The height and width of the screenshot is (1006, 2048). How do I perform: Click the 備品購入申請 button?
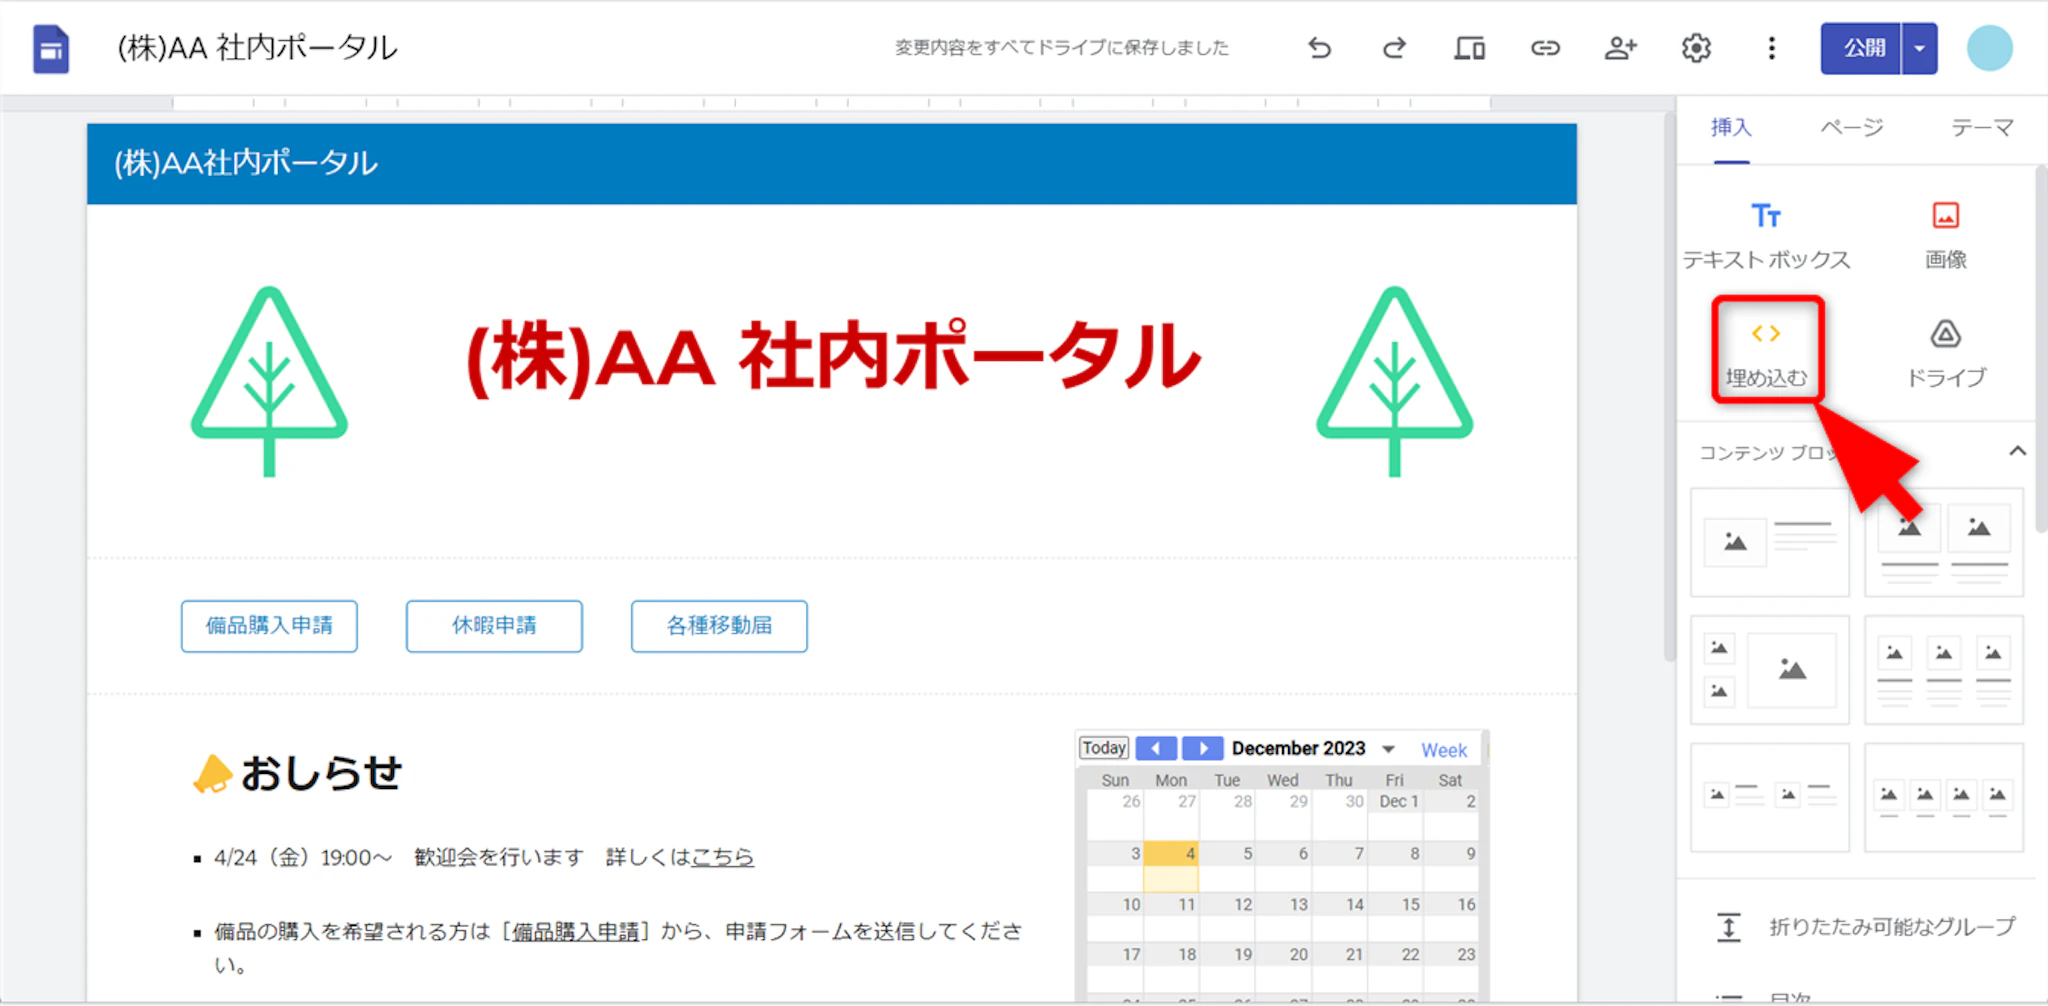[x=269, y=626]
